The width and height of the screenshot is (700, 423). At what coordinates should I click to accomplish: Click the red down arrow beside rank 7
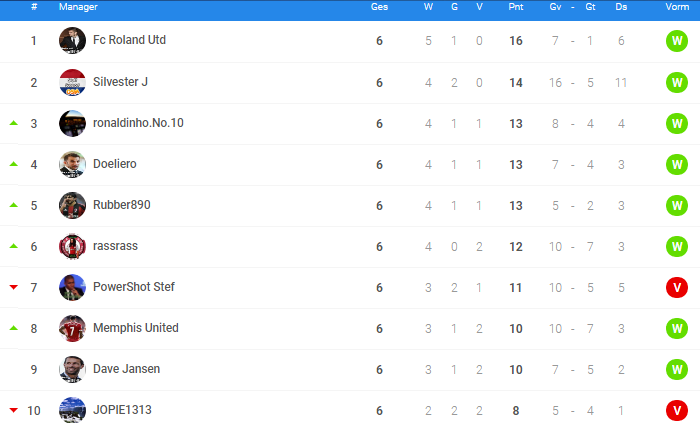(x=14, y=287)
